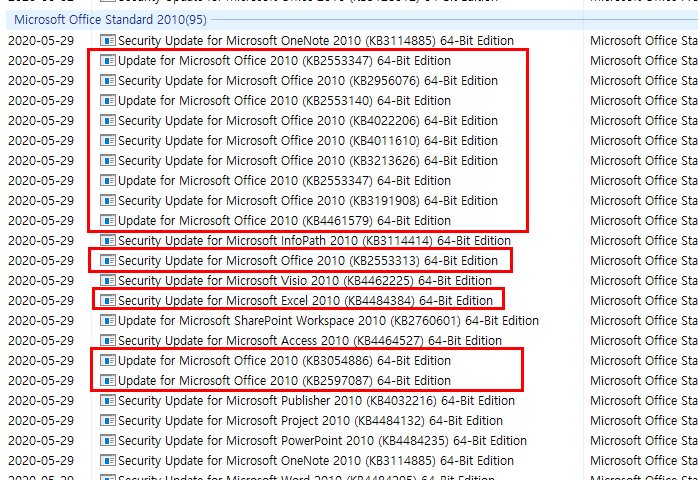Viewport: 698px width, 480px height.
Task: Click the Publisher 2010 security update icon
Action: click(x=108, y=401)
